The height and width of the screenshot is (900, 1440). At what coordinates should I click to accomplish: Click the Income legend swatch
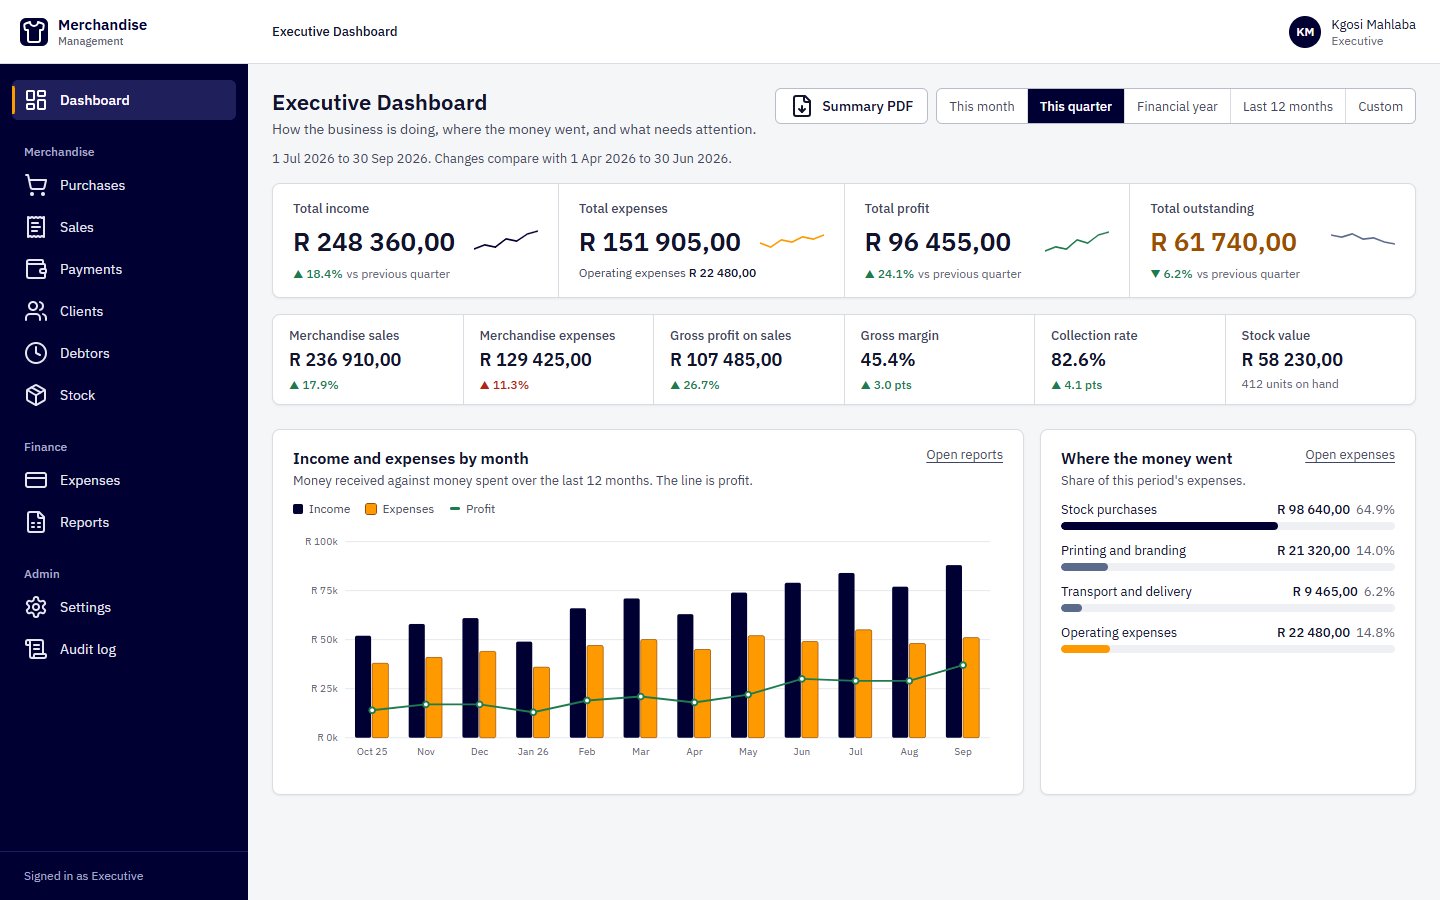pyautogui.click(x=298, y=509)
